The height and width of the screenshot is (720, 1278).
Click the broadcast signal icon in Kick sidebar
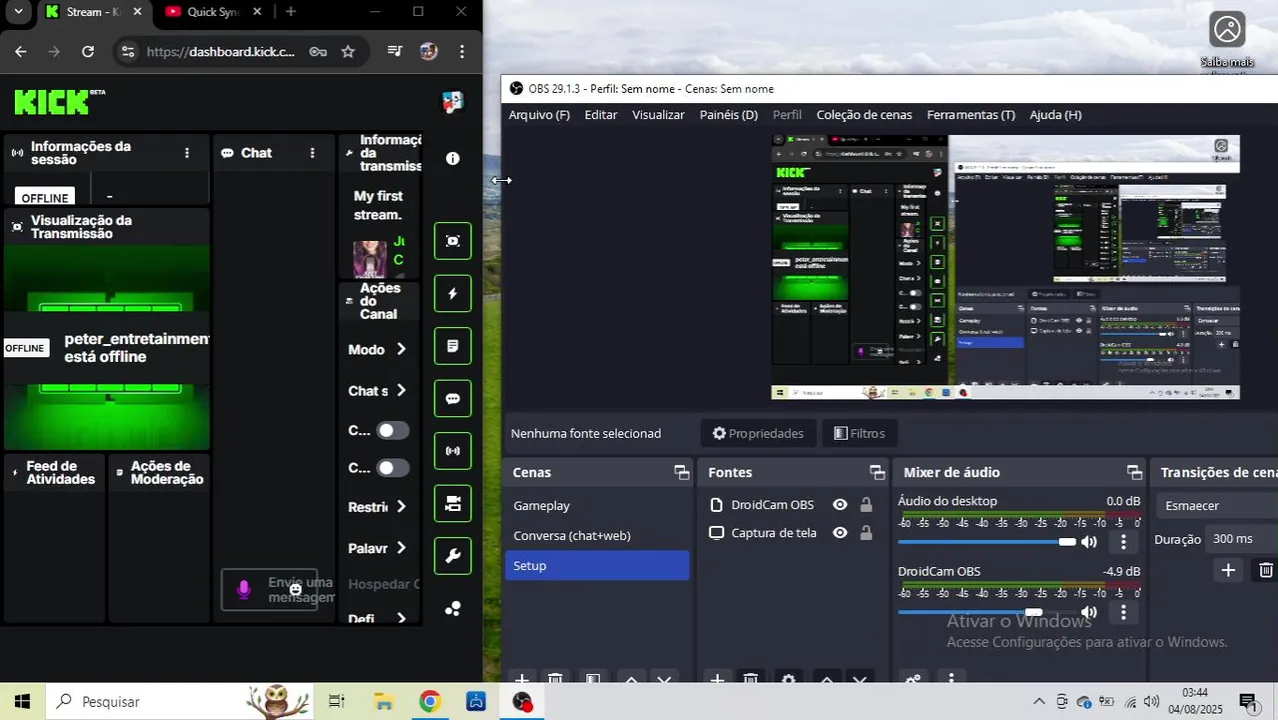[x=453, y=451]
